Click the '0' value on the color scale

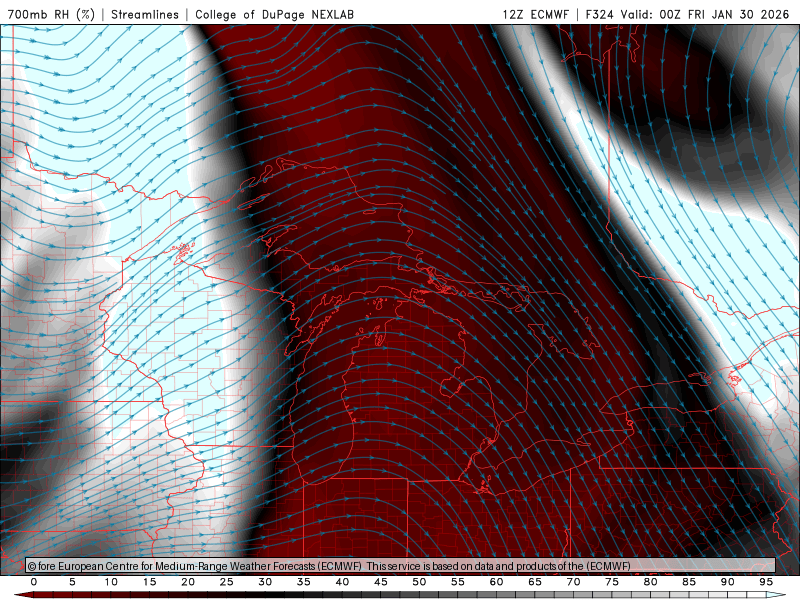34,582
